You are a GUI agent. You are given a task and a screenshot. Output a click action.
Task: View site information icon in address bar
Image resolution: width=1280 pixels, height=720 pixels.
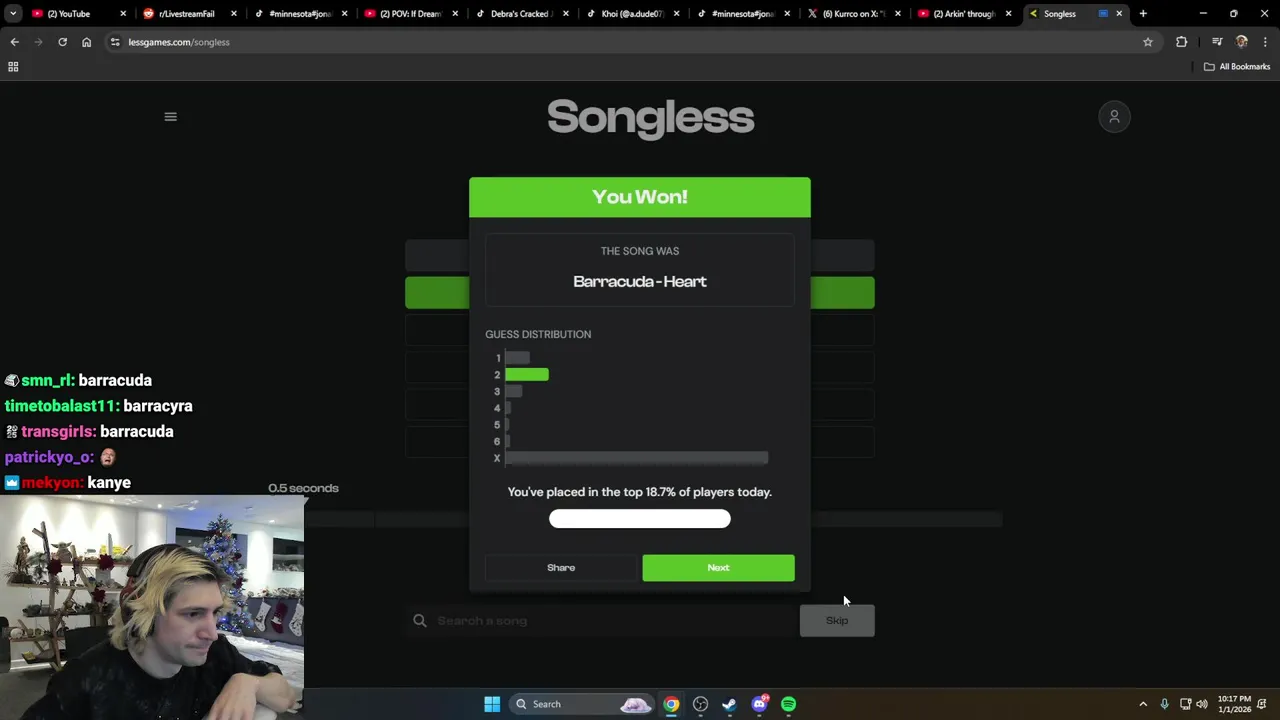115,42
